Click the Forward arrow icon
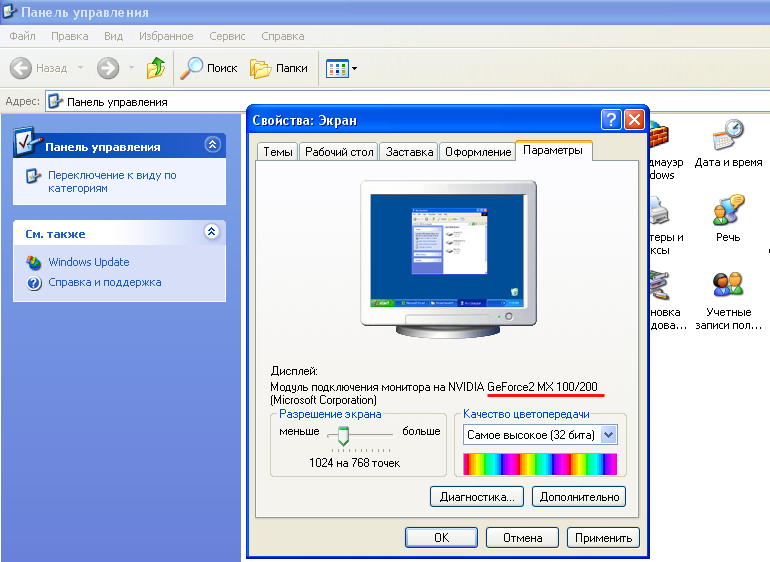Image resolution: width=770 pixels, height=562 pixels. pos(108,68)
